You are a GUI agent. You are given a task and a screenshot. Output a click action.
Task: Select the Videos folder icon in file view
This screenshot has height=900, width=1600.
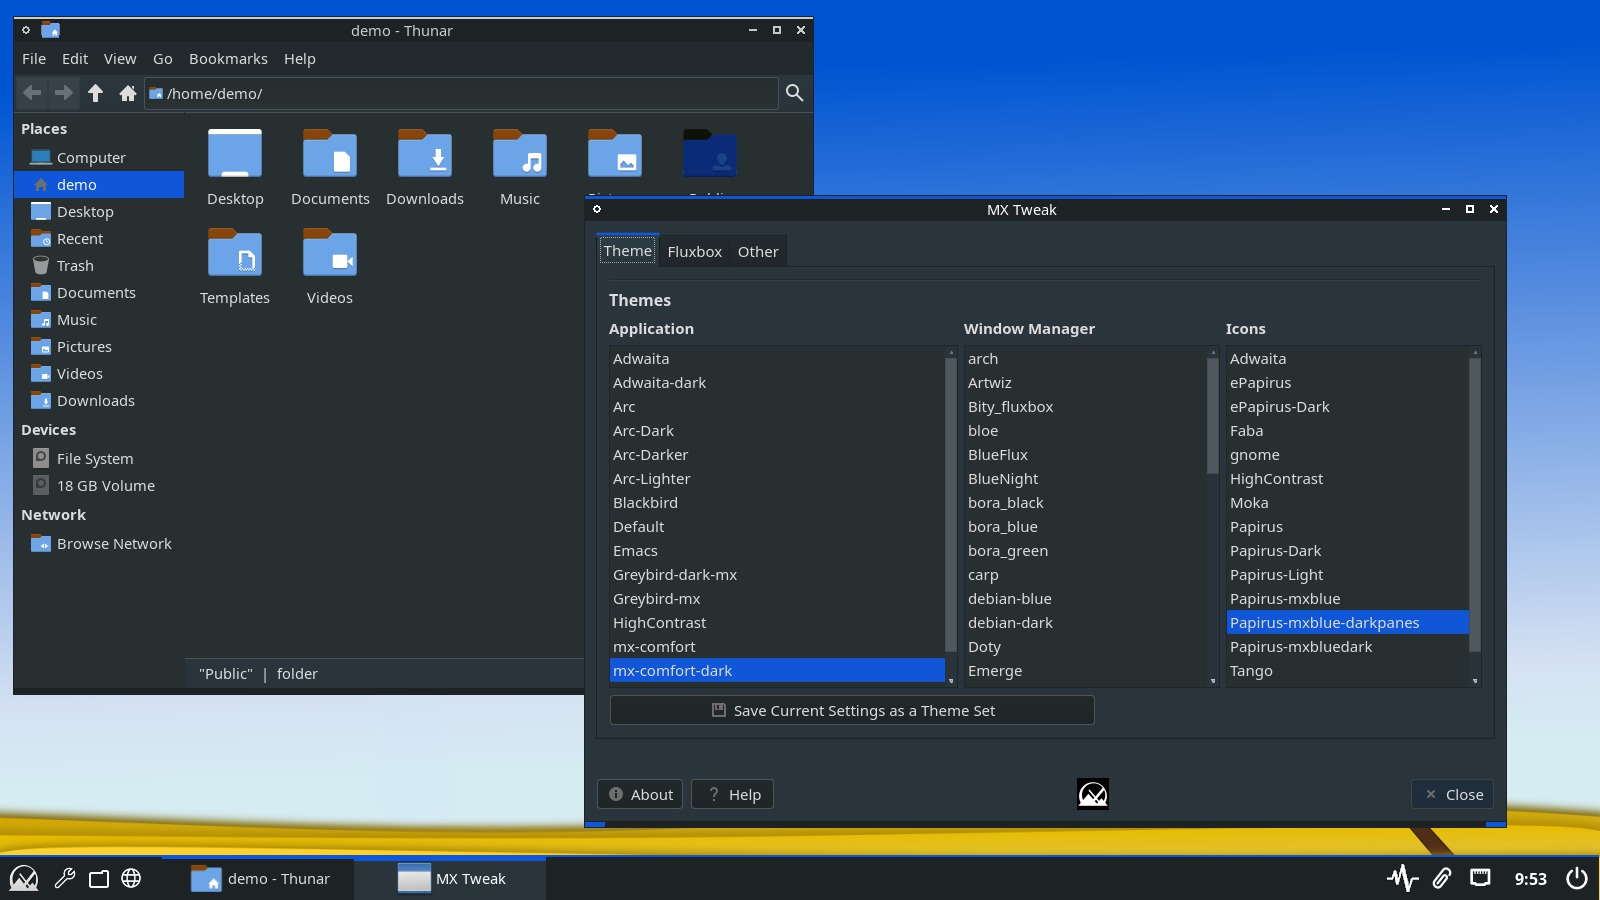pyautogui.click(x=330, y=254)
